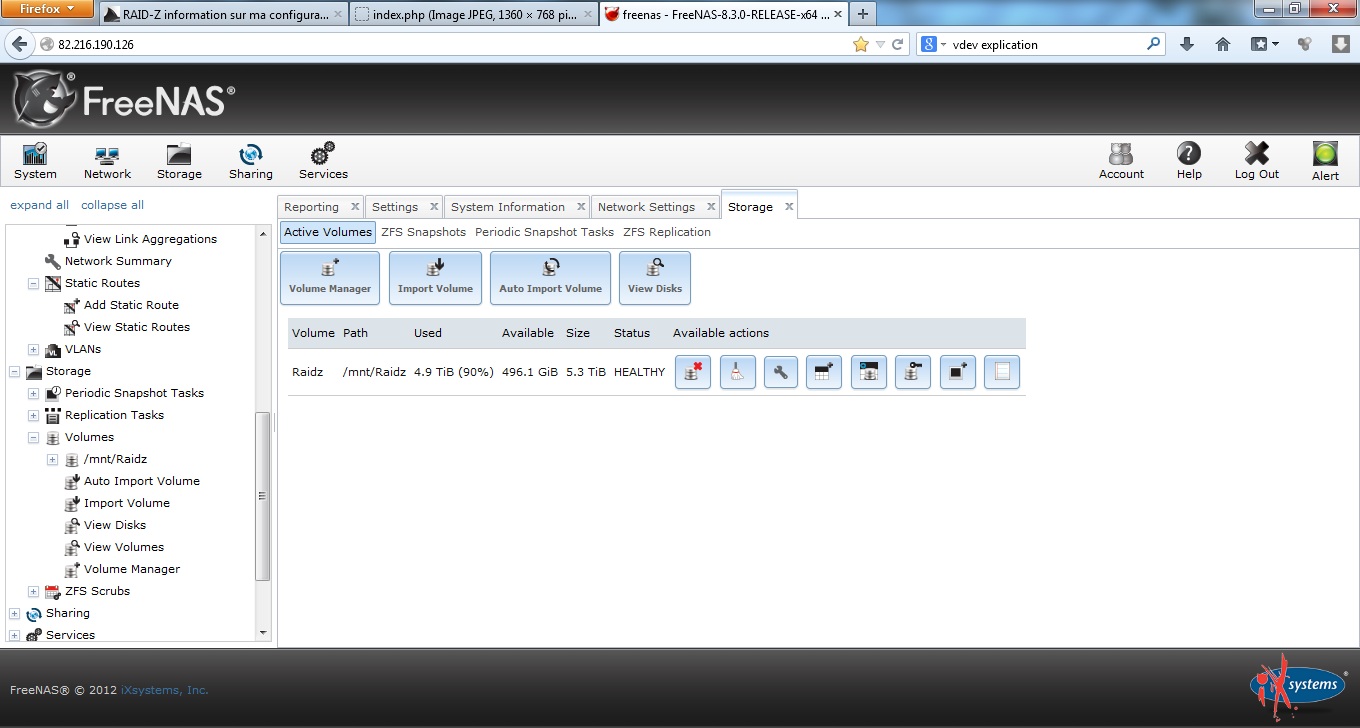Open the Periodic Snapshot Tasks sub-tab
This screenshot has height=728, width=1360.
[x=544, y=232]
